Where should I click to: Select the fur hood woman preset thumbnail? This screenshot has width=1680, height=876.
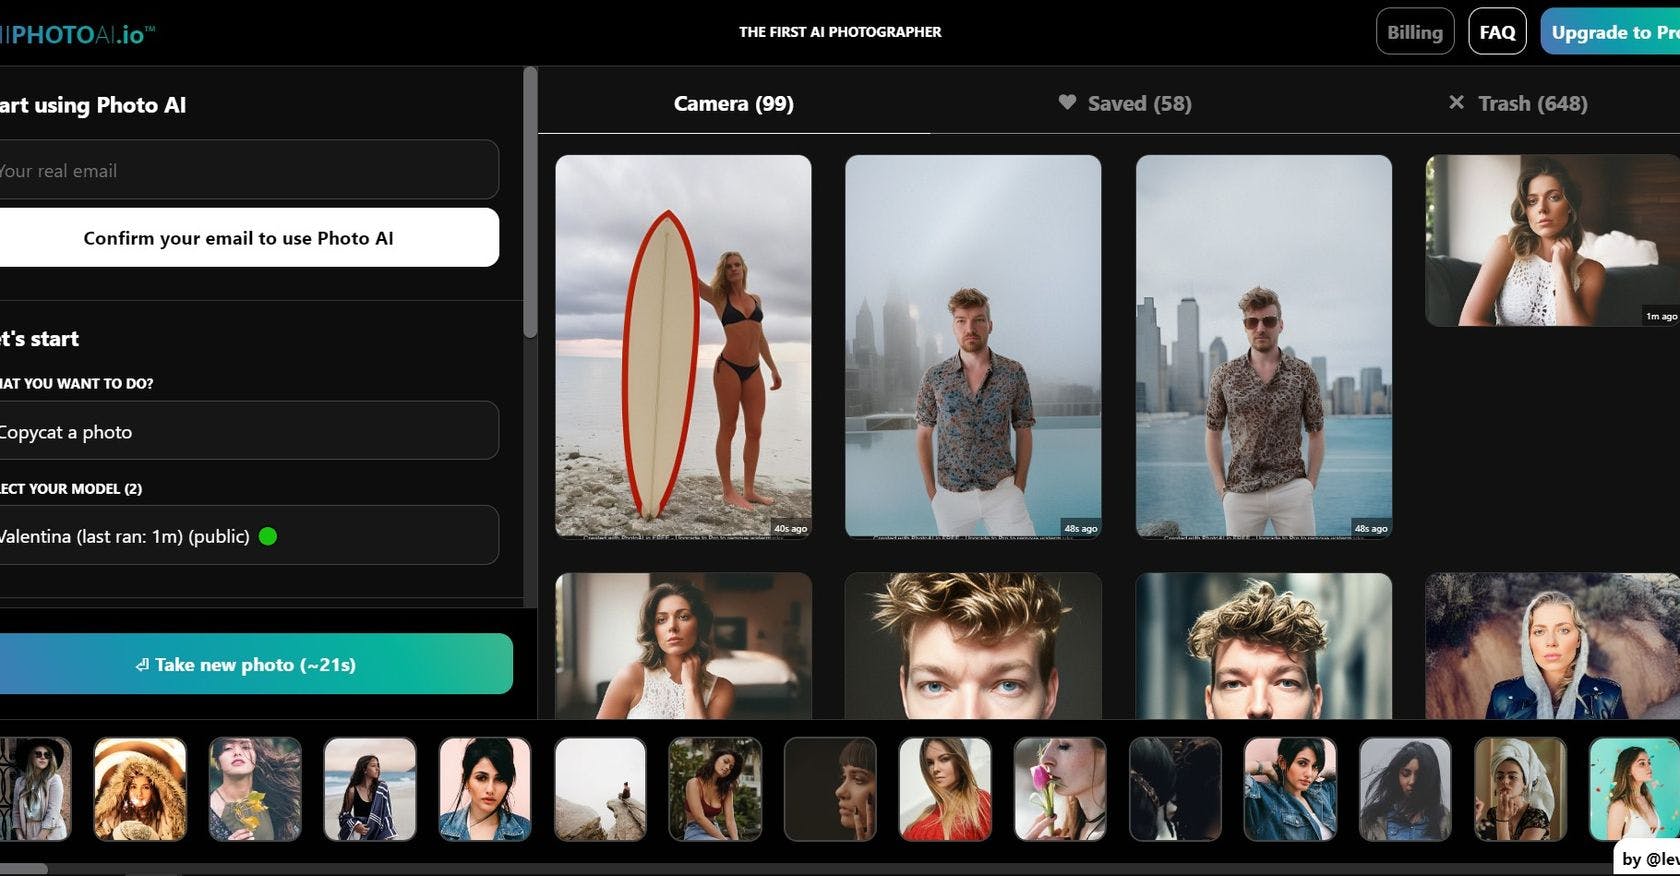(x=140, y=789)
